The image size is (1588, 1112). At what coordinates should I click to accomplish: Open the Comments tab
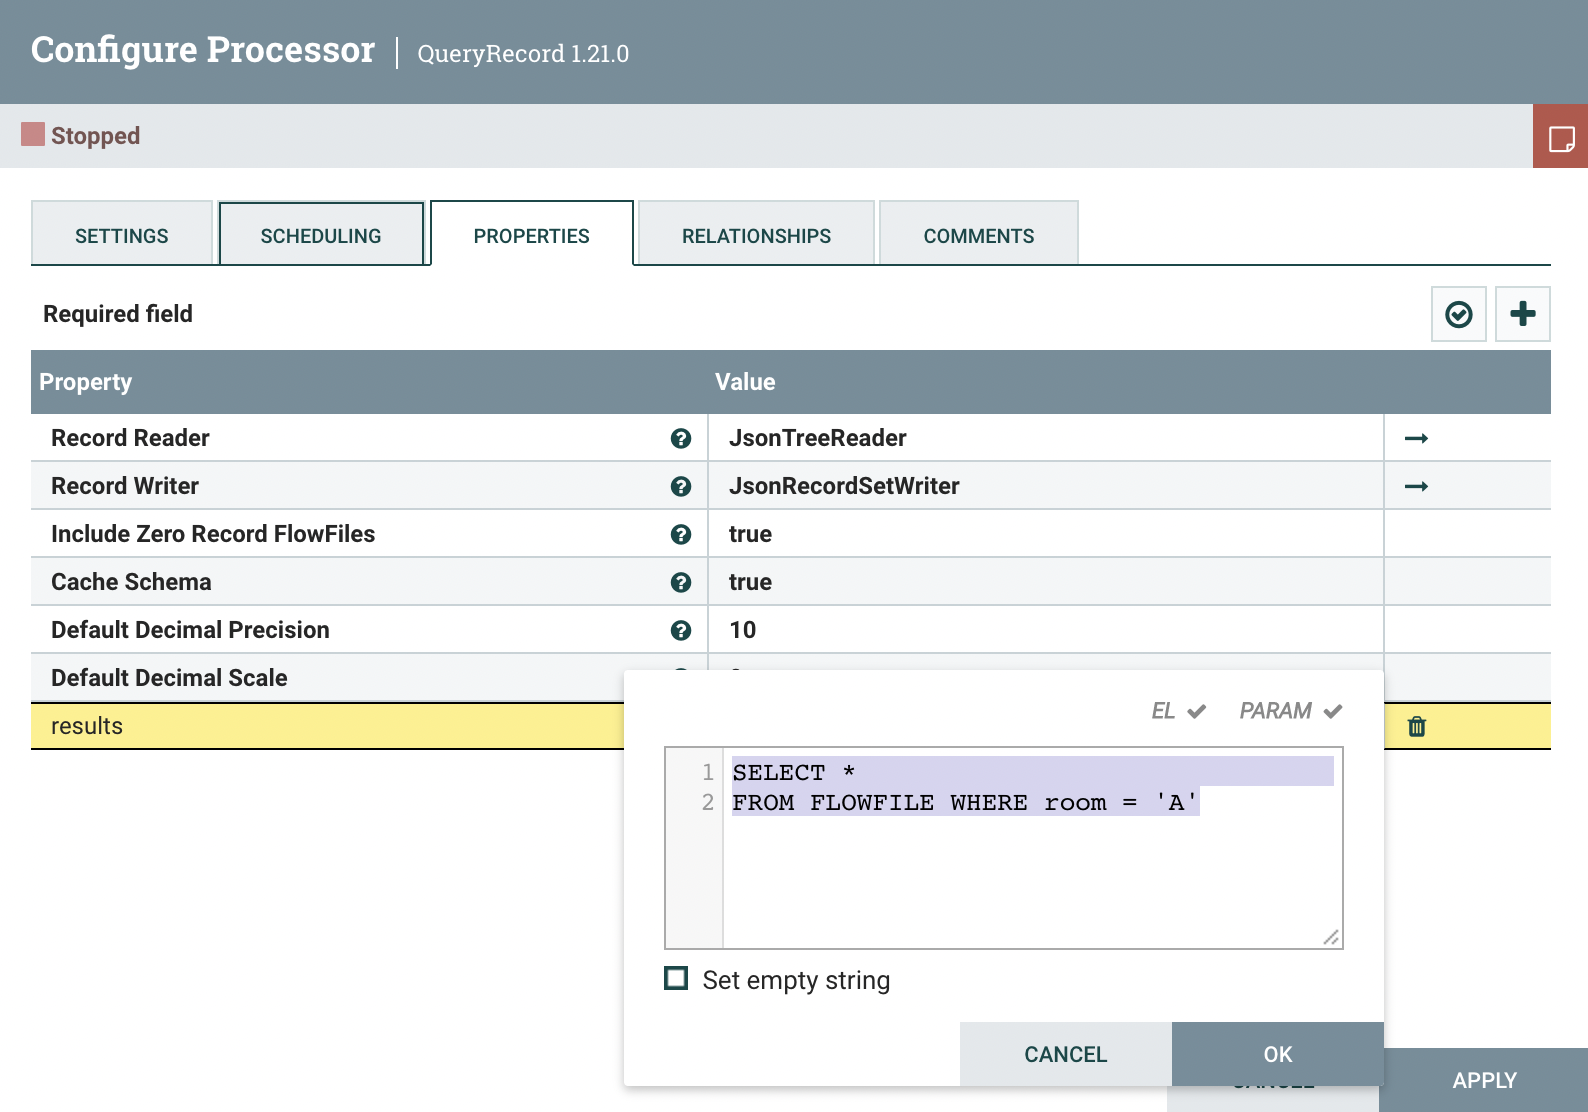(x=978, y=236)
